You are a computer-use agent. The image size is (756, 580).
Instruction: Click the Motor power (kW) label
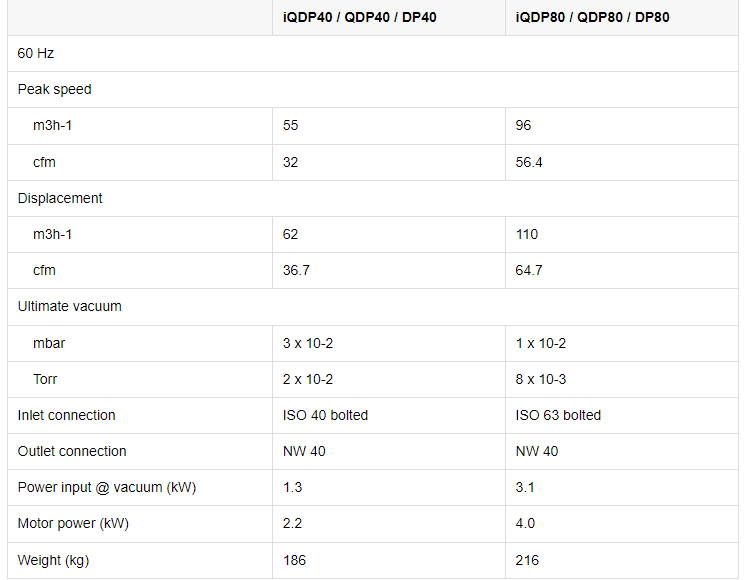point(73,524)
